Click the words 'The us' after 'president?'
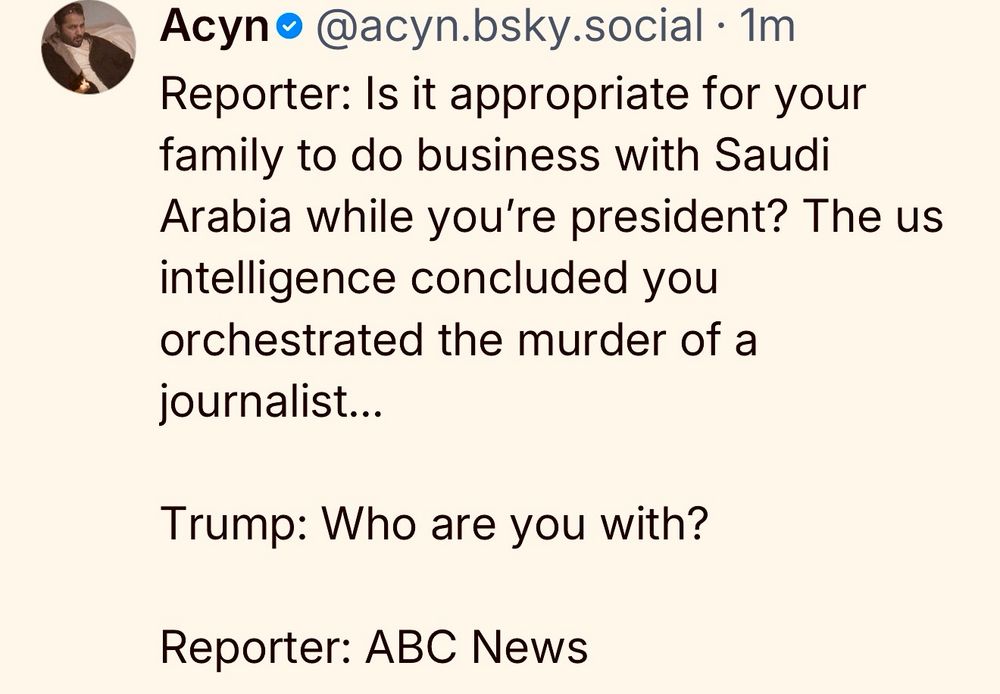This screenshot has height=694, width=1000. tap(874, 218)
